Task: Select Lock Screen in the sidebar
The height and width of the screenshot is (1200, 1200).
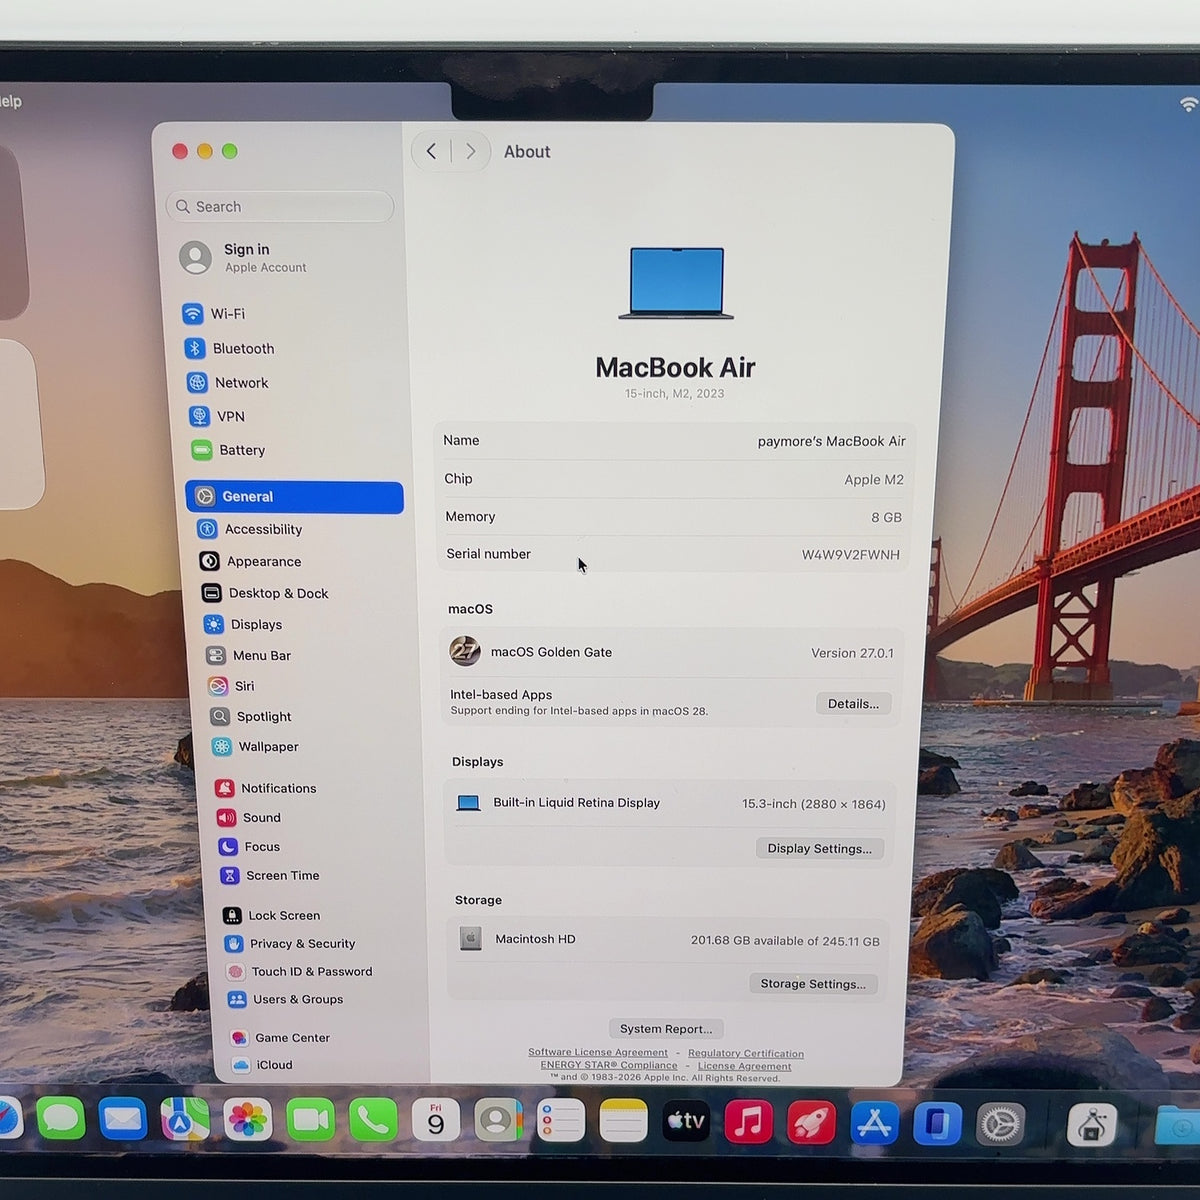Action: point(271,915)
